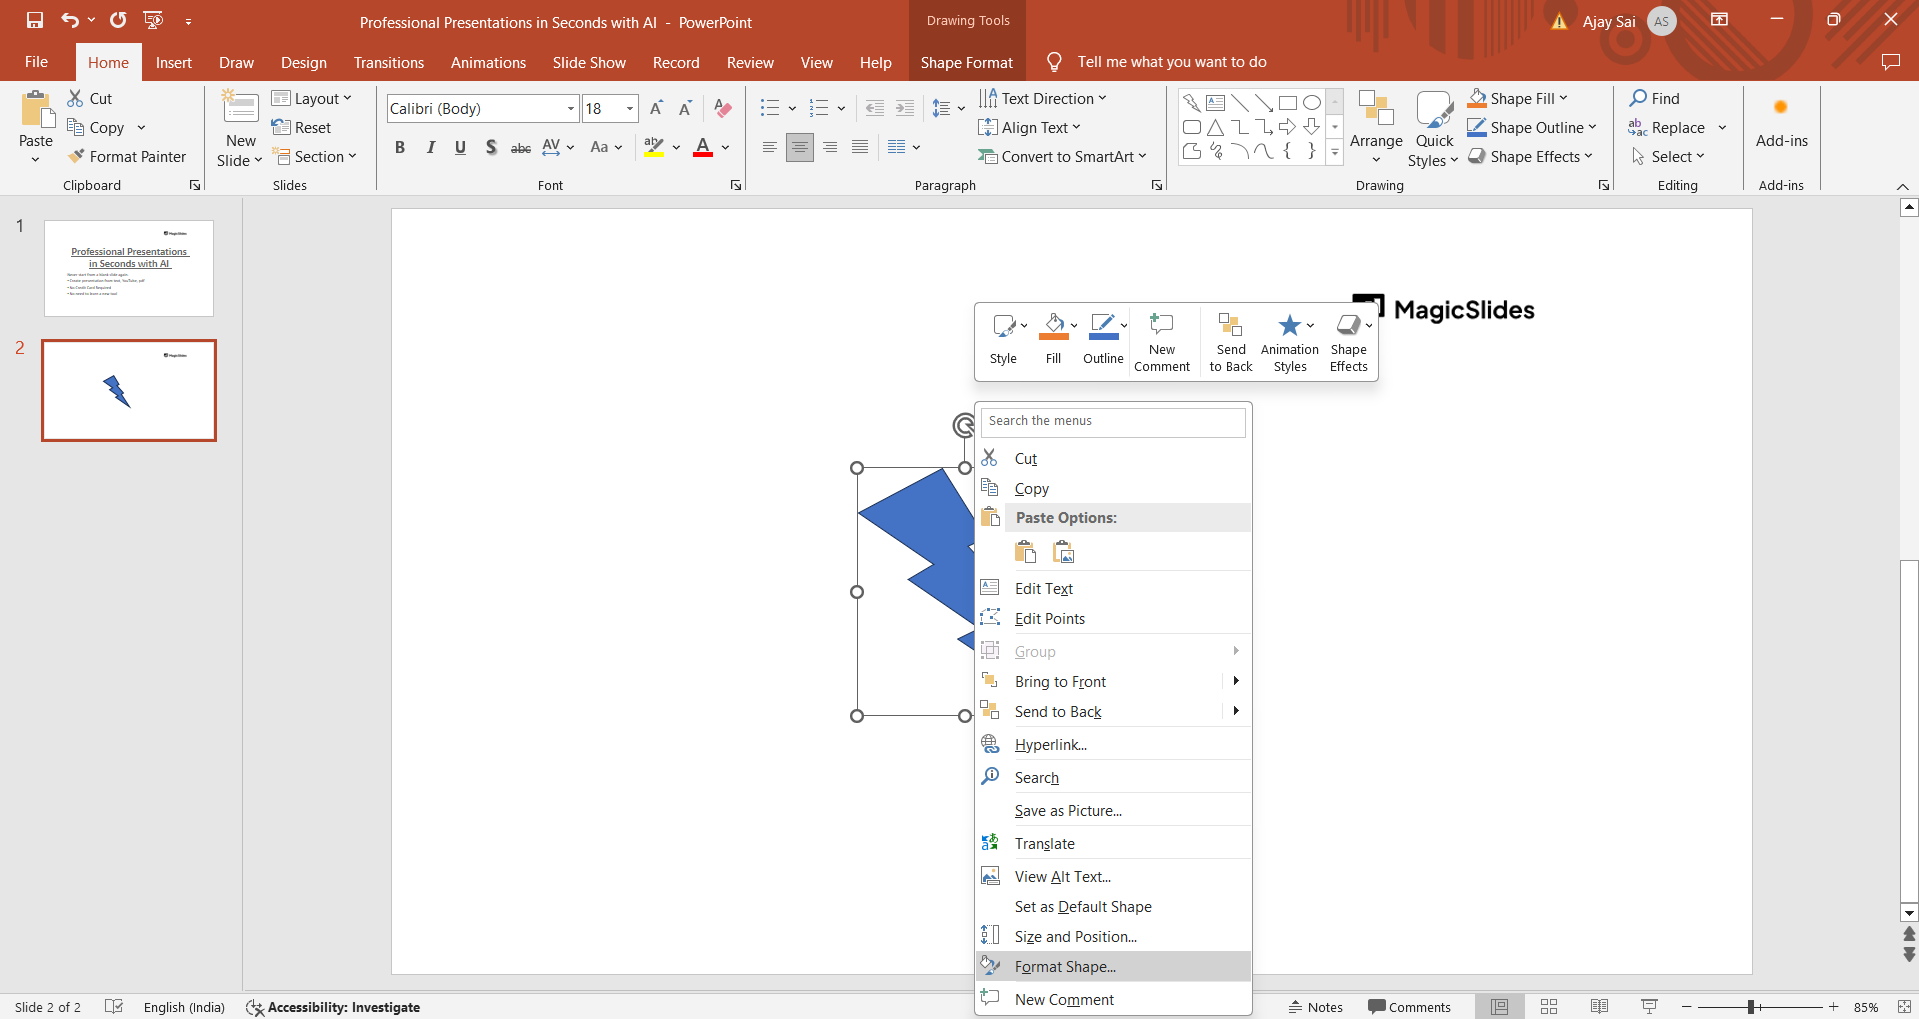The image size is (1919, 1019).
Task: Select the Text Shadow icon
Action: [491, 148]
